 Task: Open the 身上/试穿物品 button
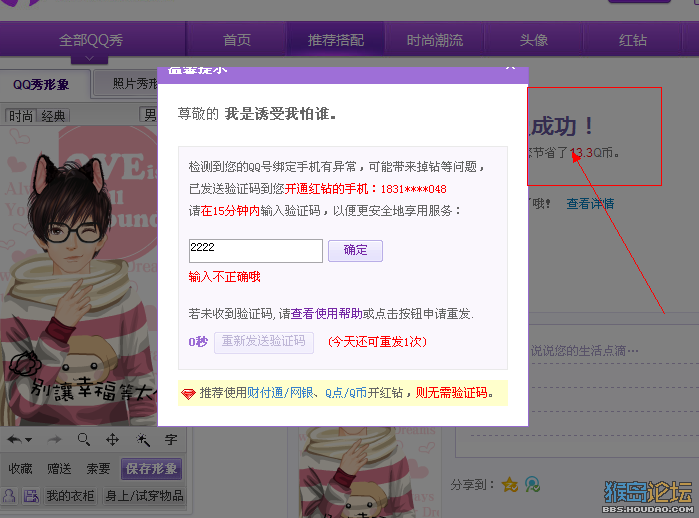pyautogui.click(x=144, y=496)
